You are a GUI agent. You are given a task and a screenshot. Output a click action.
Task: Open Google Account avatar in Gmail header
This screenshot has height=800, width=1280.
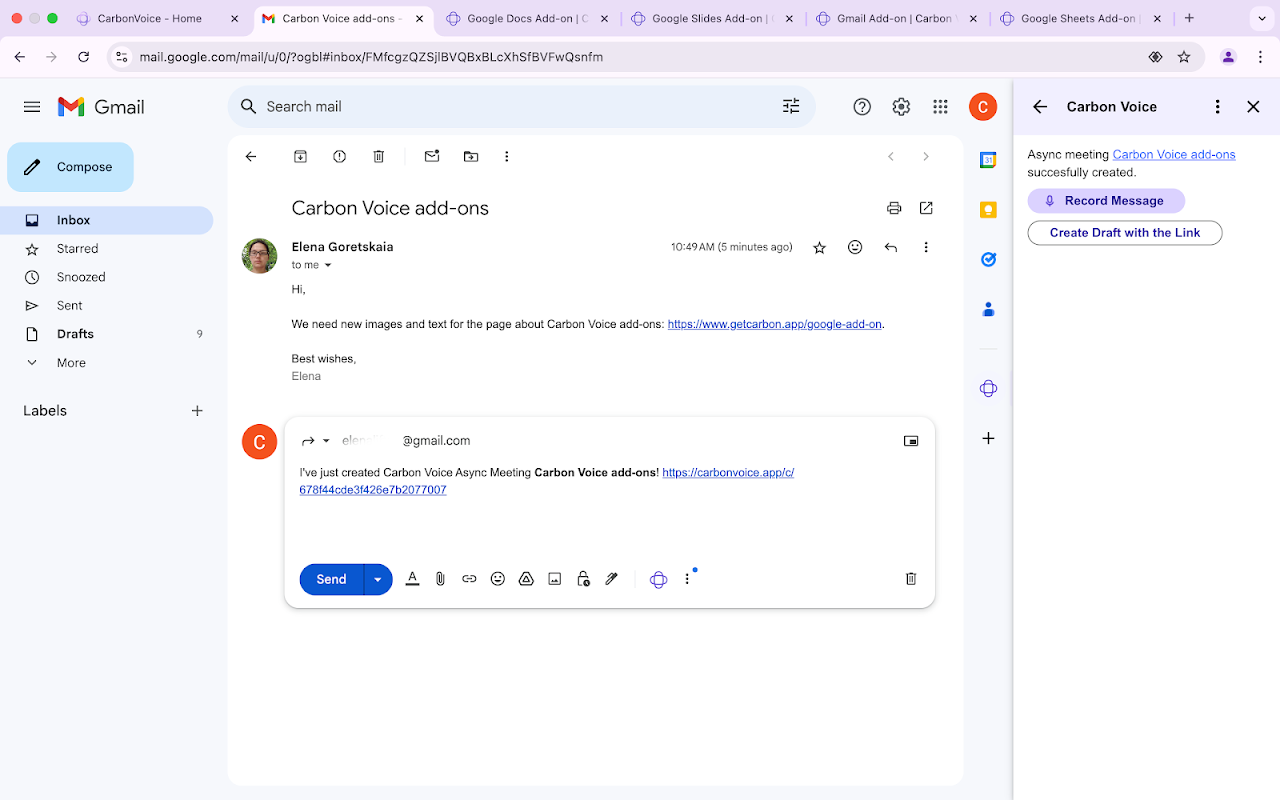[983, 107]
